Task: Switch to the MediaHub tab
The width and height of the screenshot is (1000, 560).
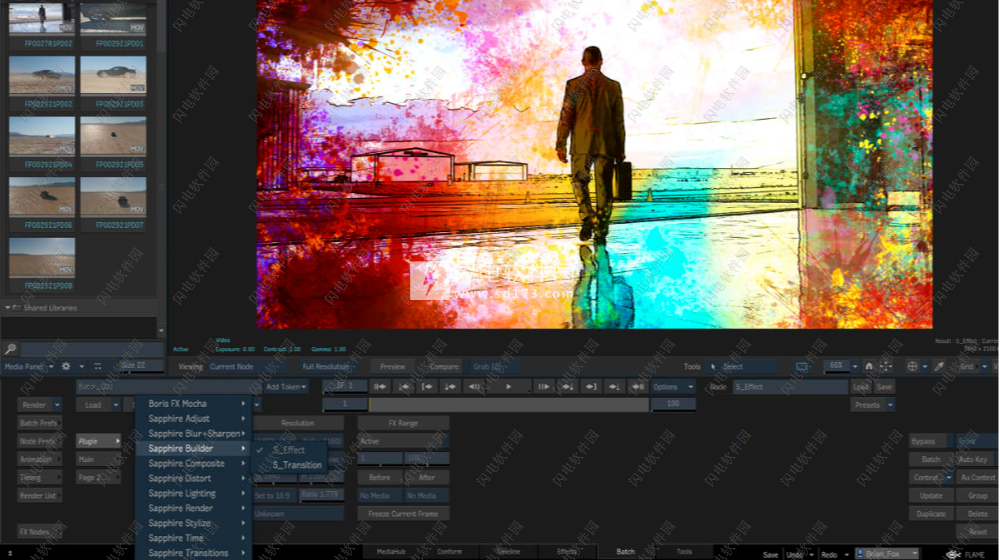Action: 391,552
